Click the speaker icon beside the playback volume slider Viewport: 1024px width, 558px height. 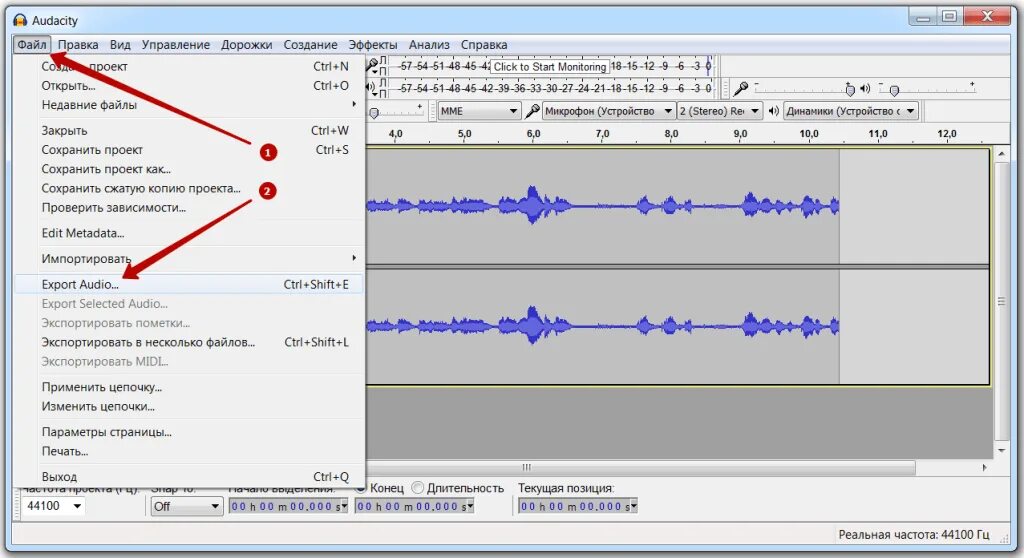pyautogui.click(x=865, y=88)
